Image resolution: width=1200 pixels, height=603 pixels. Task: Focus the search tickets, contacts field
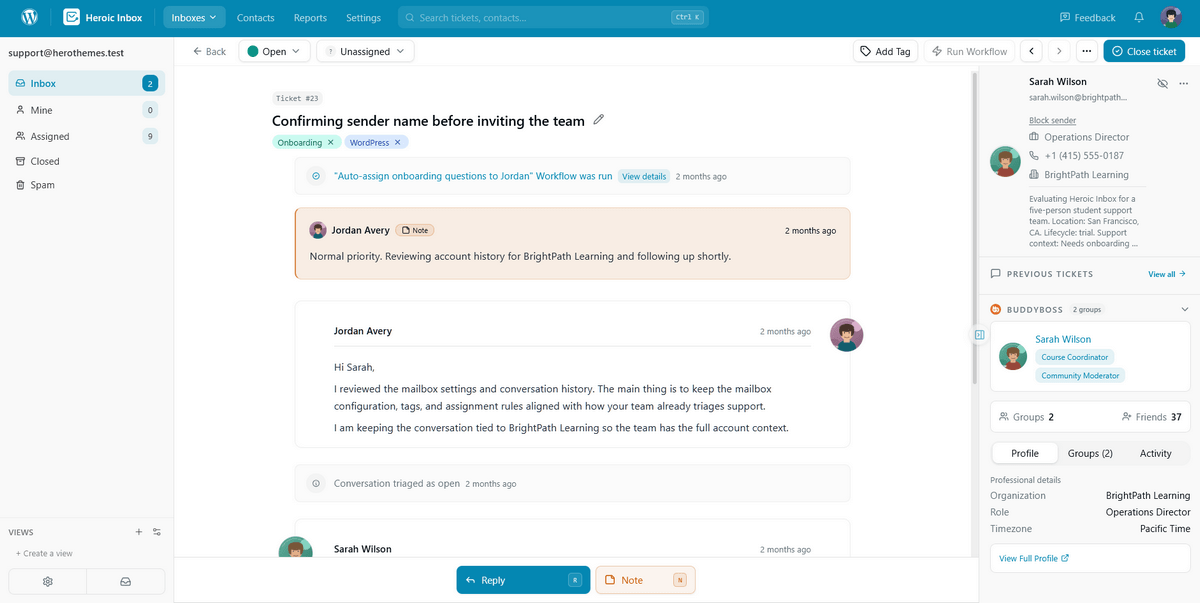(x=552, y=17)
